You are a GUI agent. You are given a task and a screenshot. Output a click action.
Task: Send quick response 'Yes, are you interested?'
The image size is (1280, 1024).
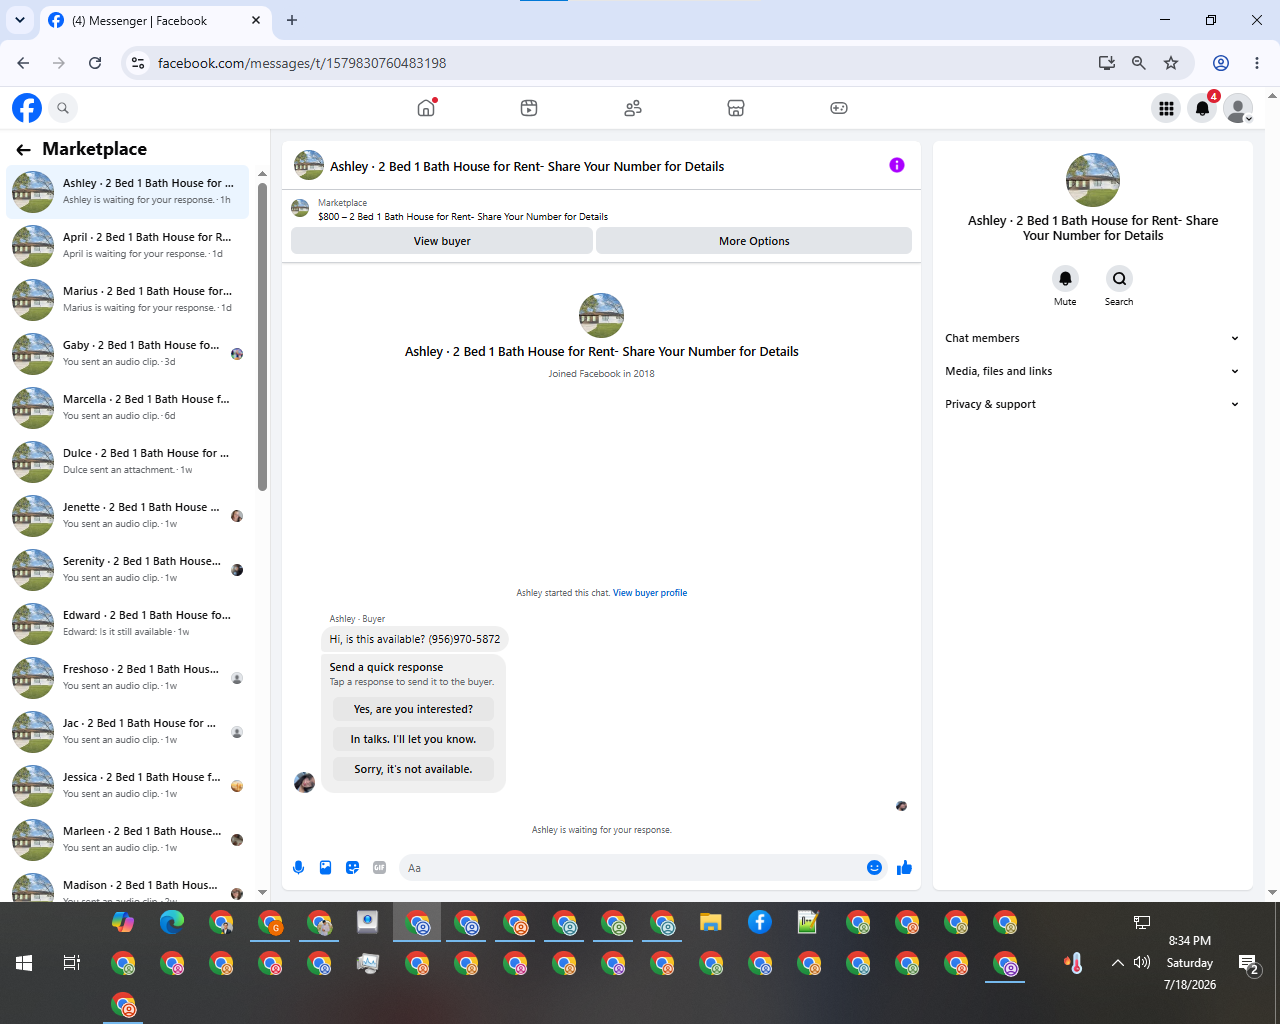click(413, 709)
